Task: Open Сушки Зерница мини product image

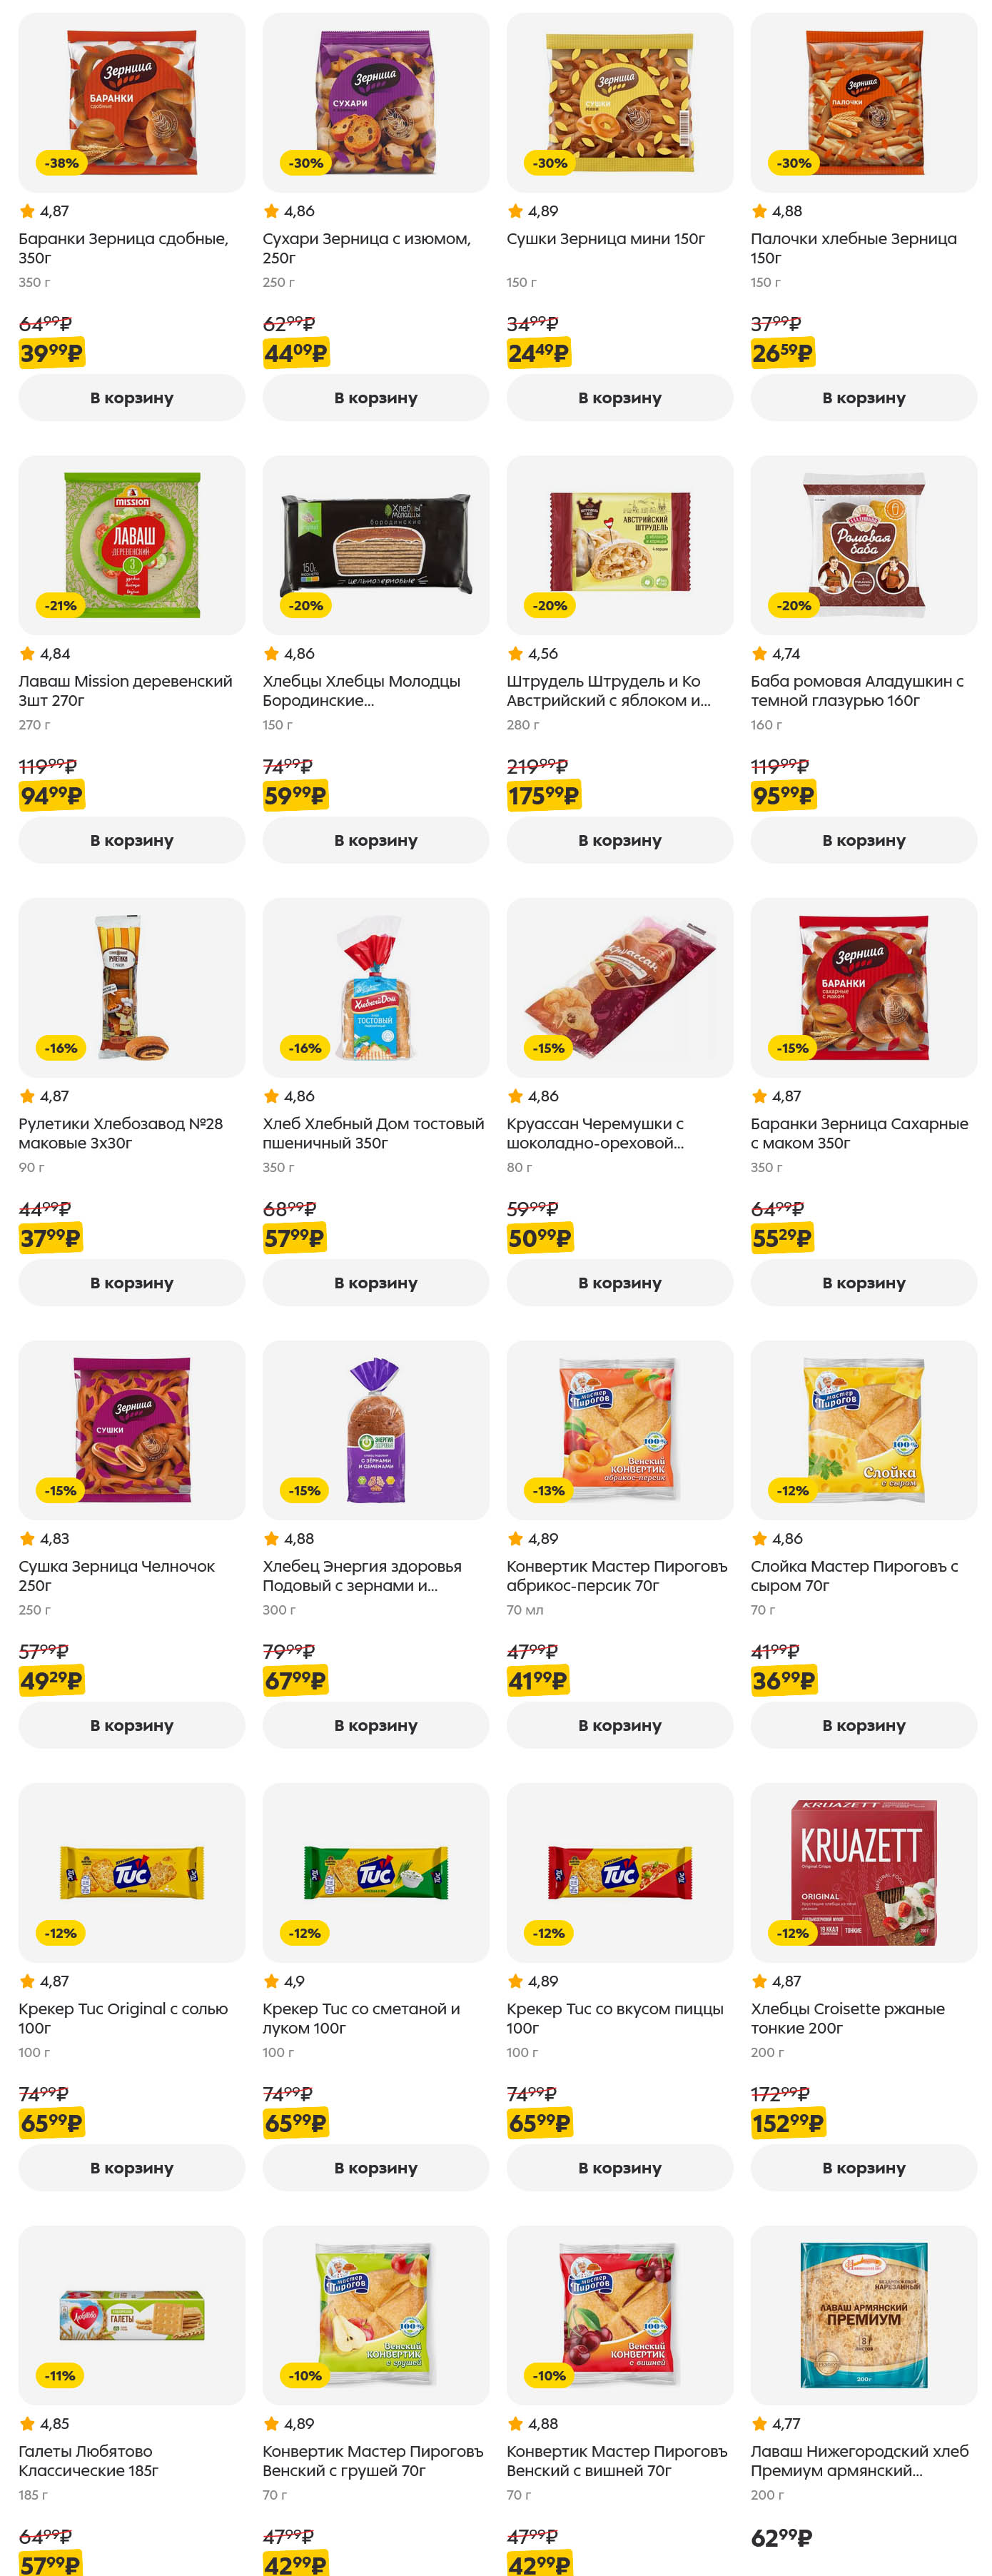Action: (x=619, y=102)
